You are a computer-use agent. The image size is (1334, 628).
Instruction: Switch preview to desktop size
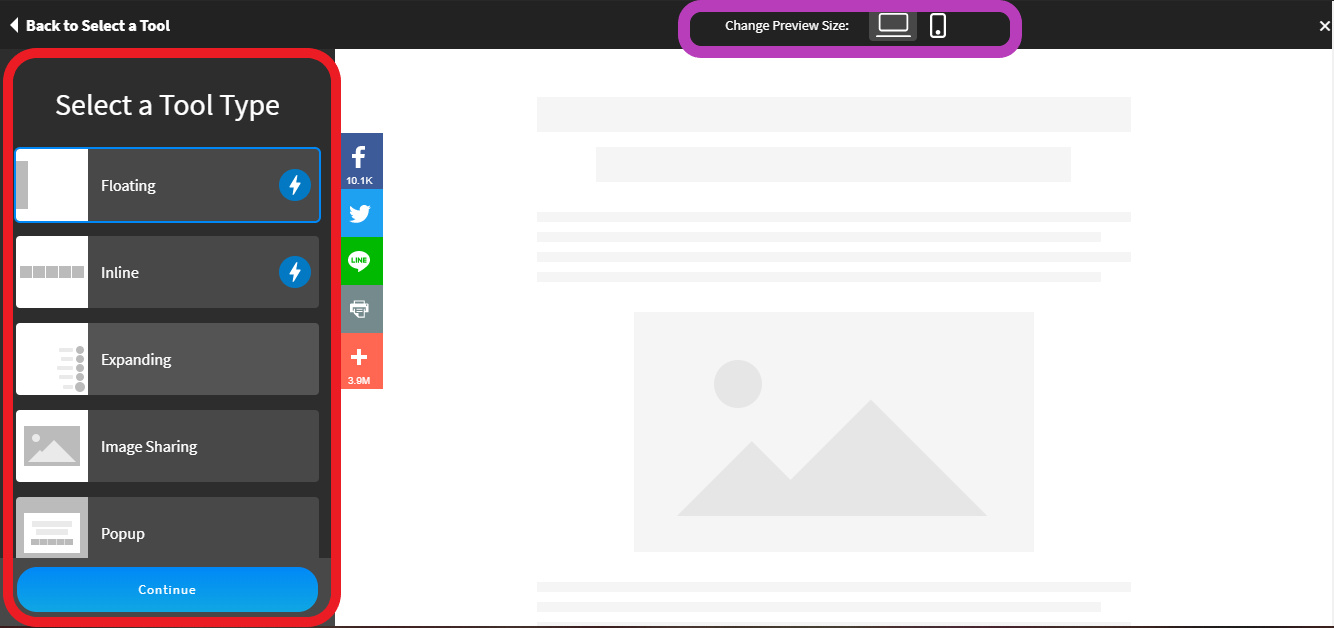(x=893, y=25)
